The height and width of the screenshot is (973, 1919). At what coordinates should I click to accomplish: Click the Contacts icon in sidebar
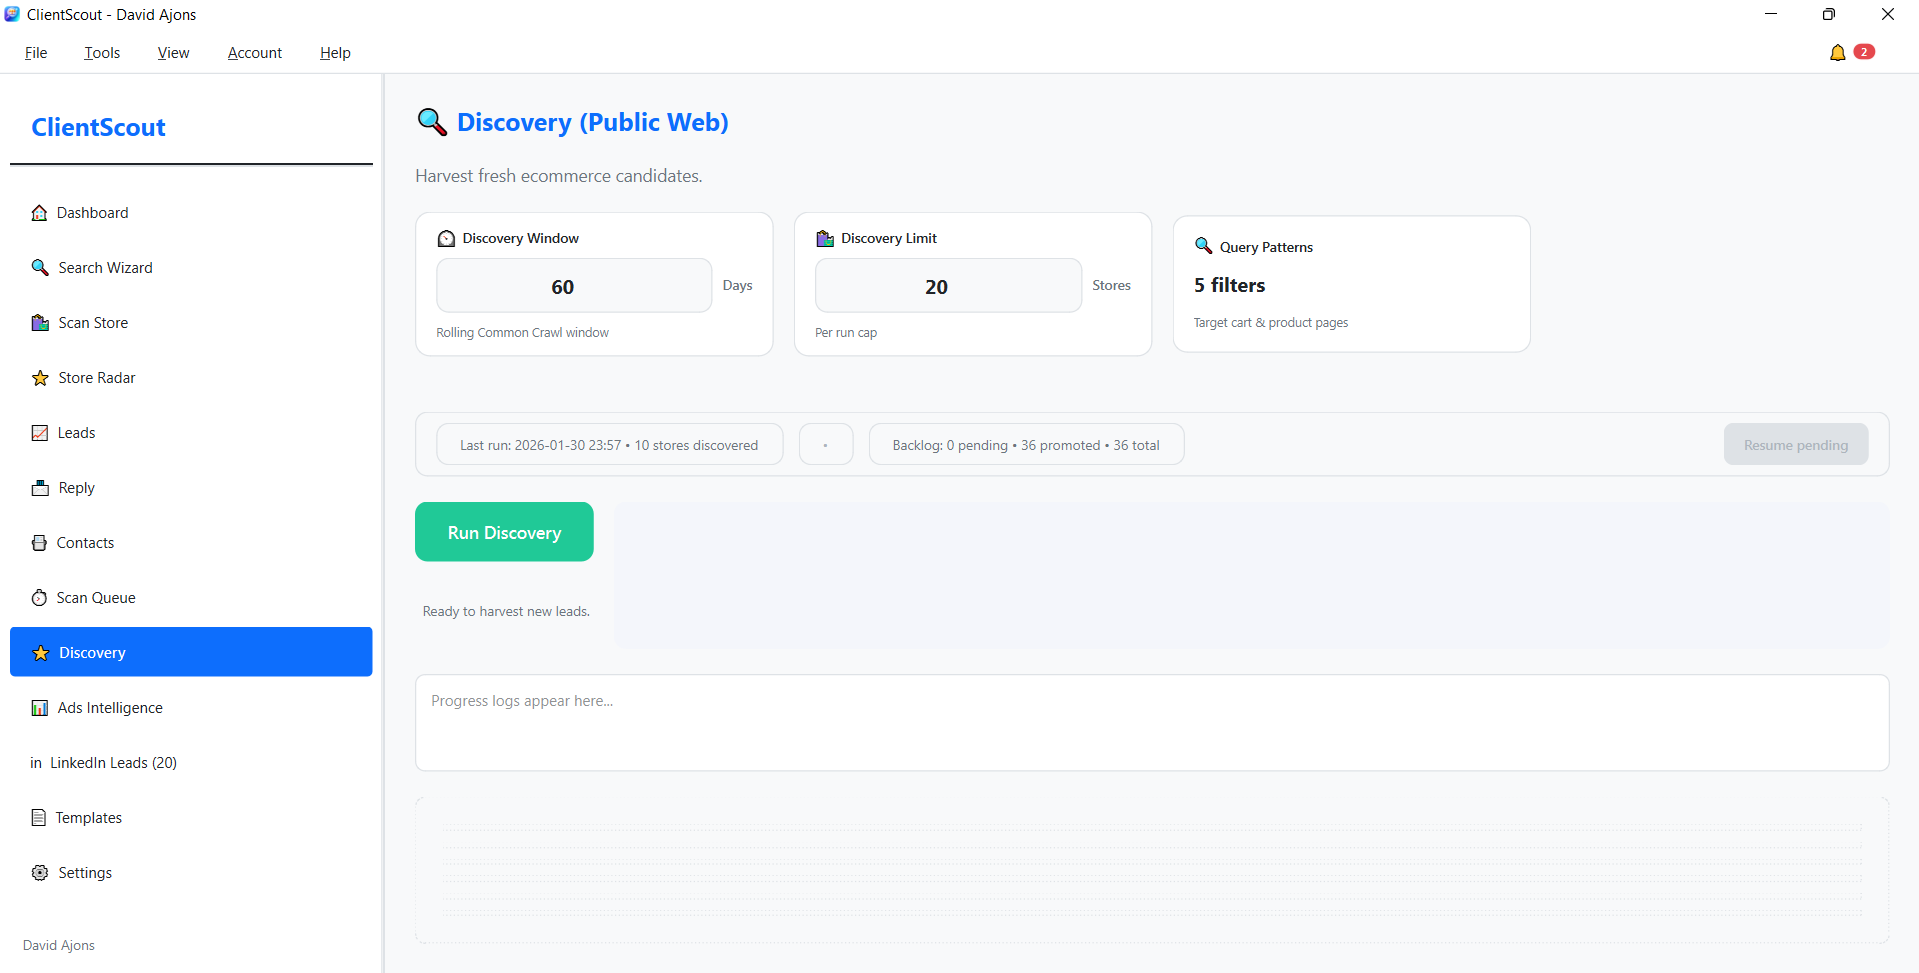pyautogui.click(x=39, y=543)
